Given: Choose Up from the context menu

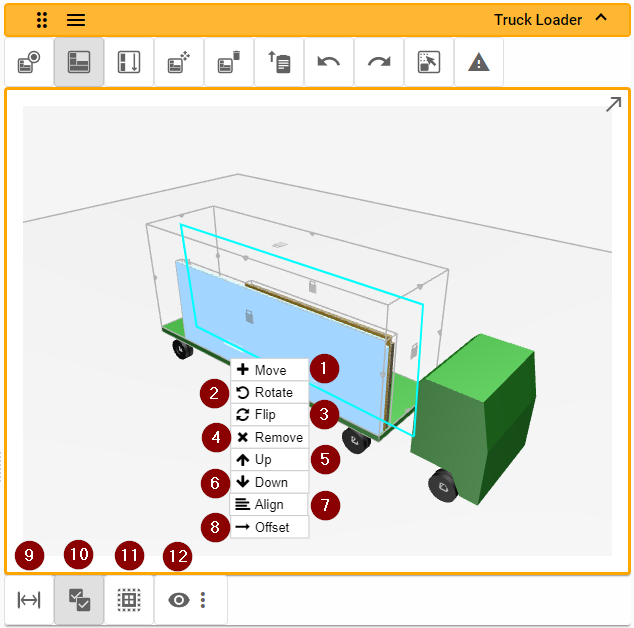Looking at the screenshot, I should [269, 459].
